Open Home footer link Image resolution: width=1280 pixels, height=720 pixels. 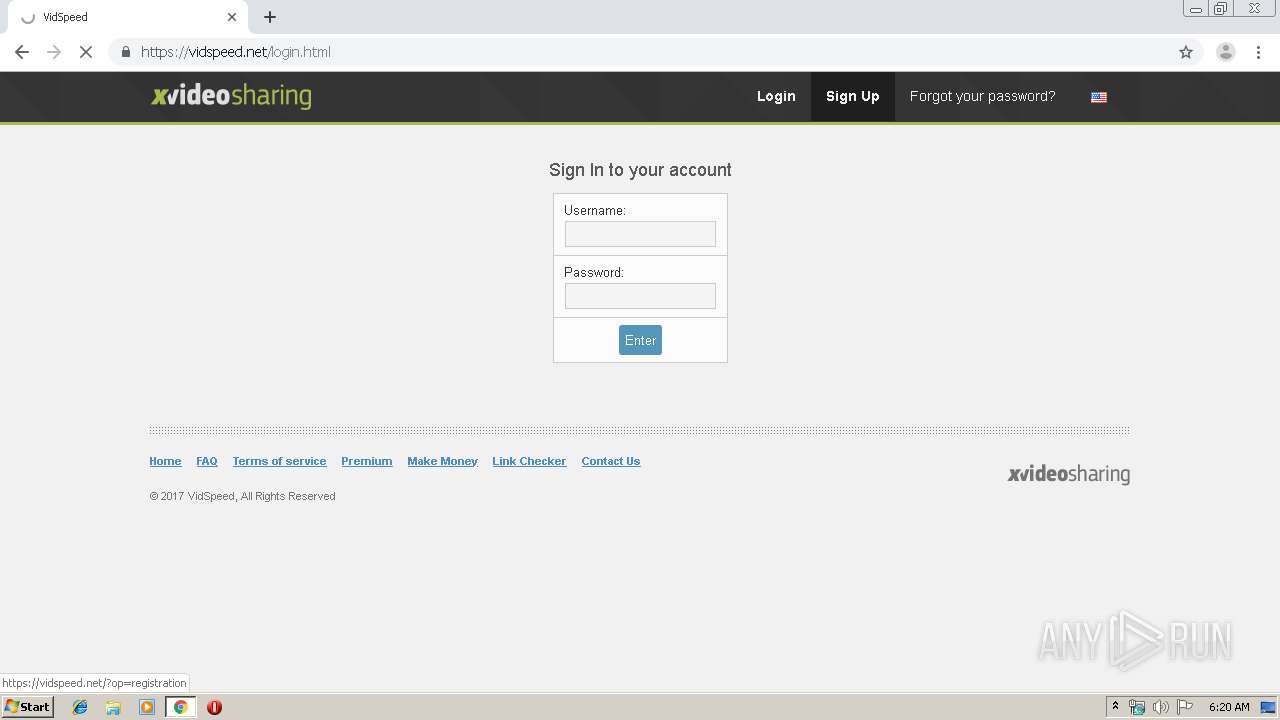165,461
